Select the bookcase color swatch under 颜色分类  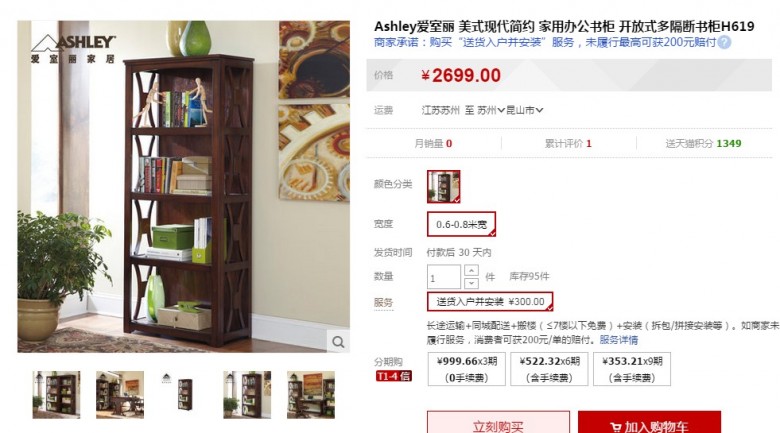444,187
